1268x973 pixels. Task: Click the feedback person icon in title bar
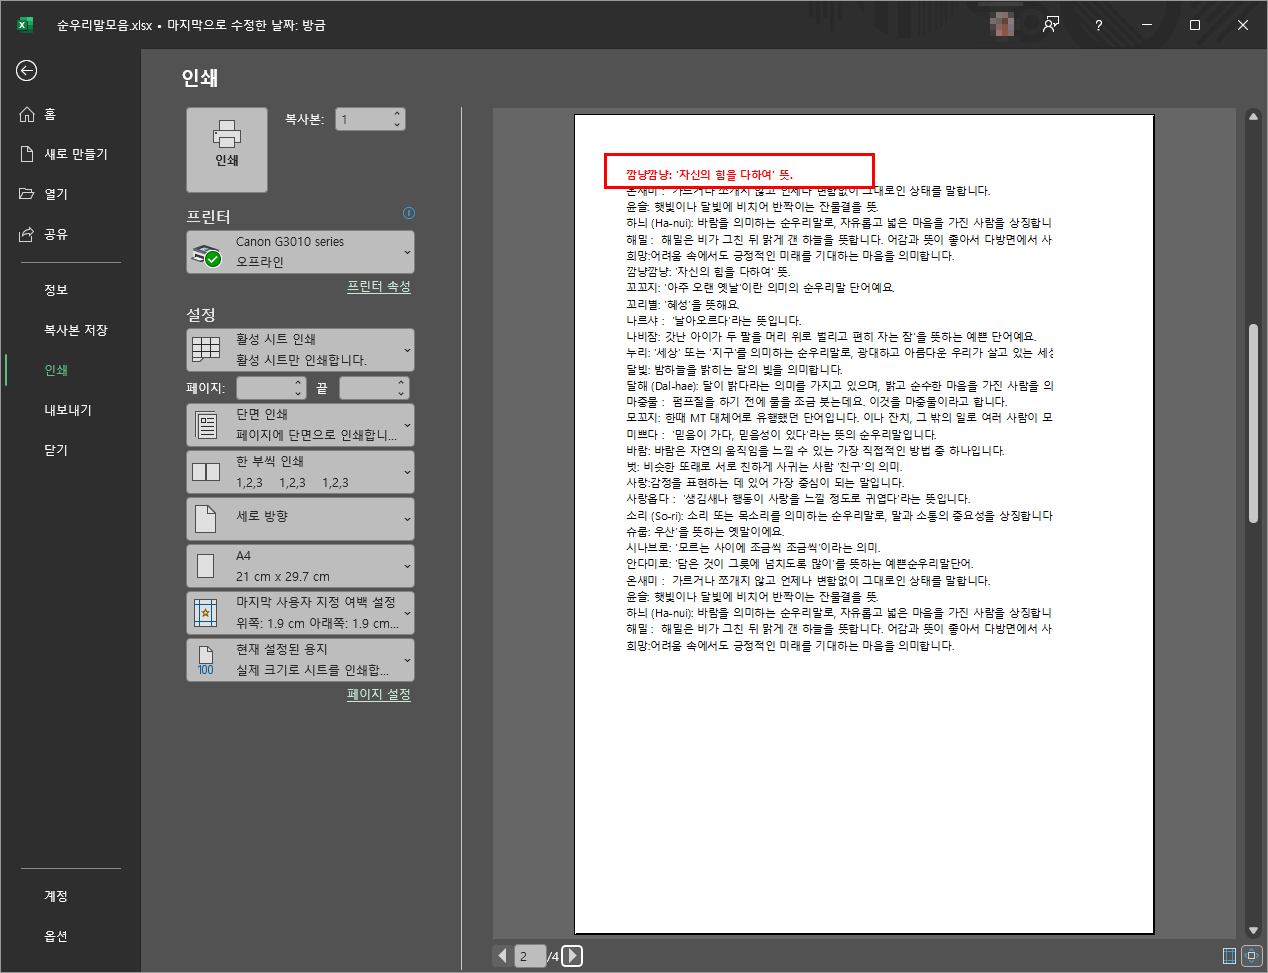pos(1051,25)
